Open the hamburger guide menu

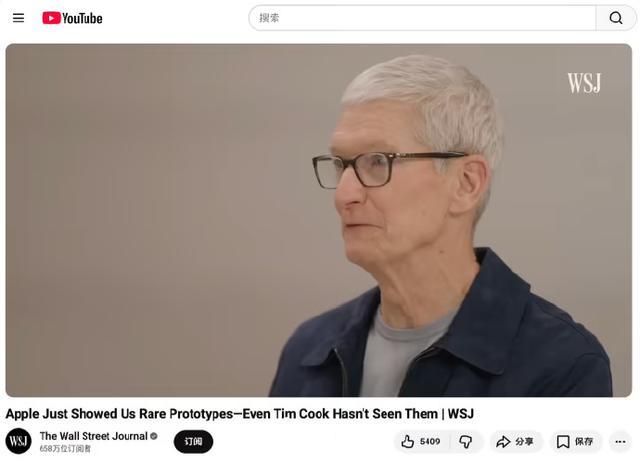pos(18,18)
